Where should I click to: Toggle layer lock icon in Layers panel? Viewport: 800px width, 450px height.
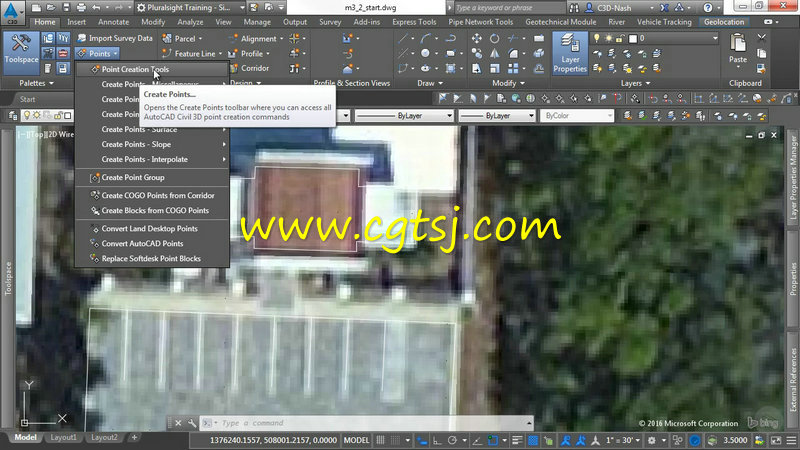[x=619, y=38]
